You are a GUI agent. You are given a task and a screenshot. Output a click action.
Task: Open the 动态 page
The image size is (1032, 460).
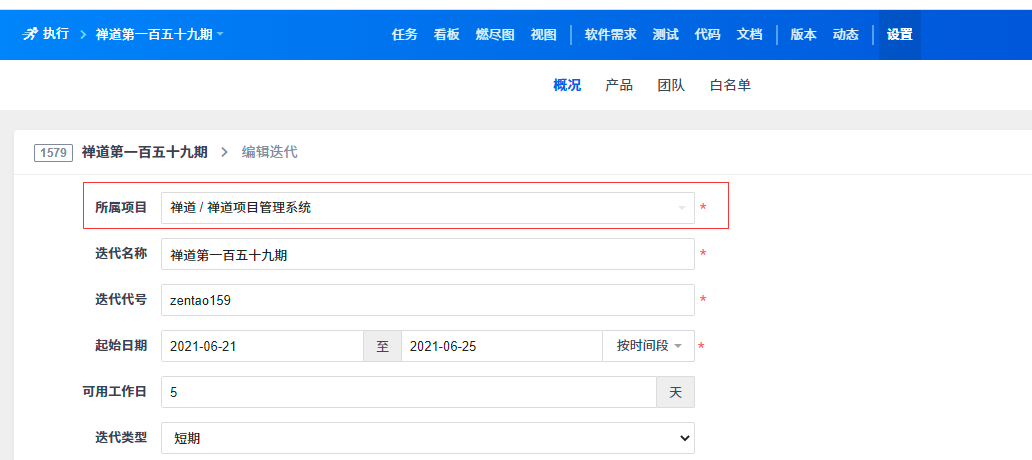846,35
